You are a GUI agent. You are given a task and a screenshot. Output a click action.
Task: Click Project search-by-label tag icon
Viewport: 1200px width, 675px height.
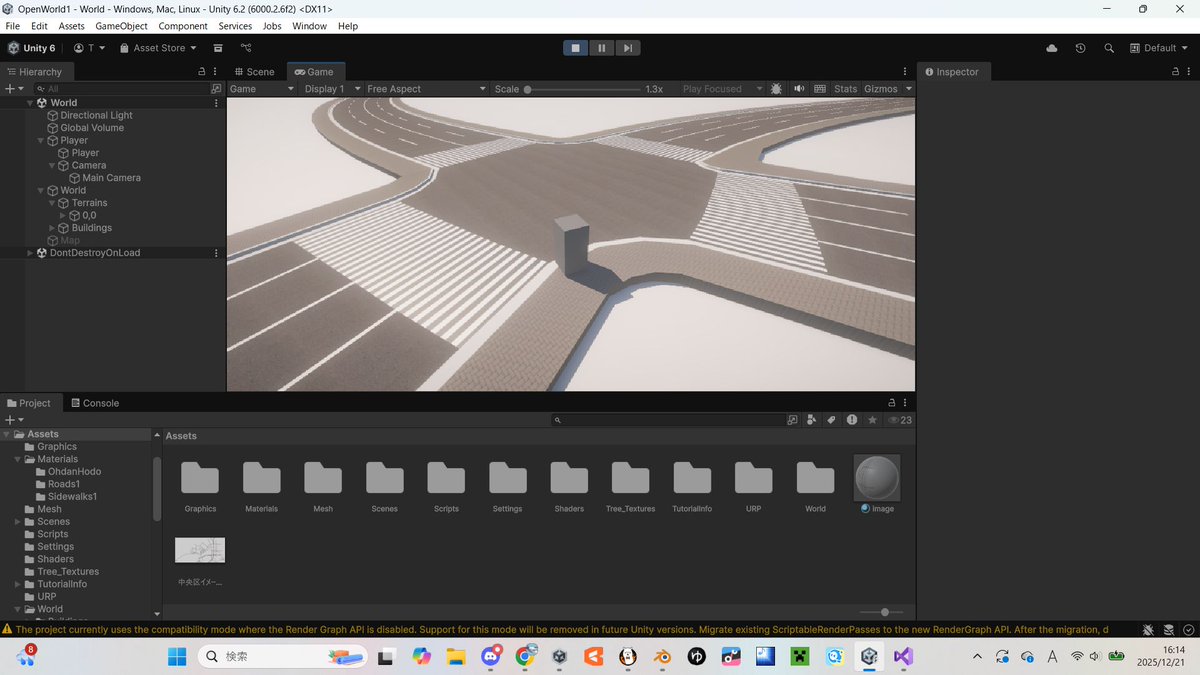click(x=831, y=420)
